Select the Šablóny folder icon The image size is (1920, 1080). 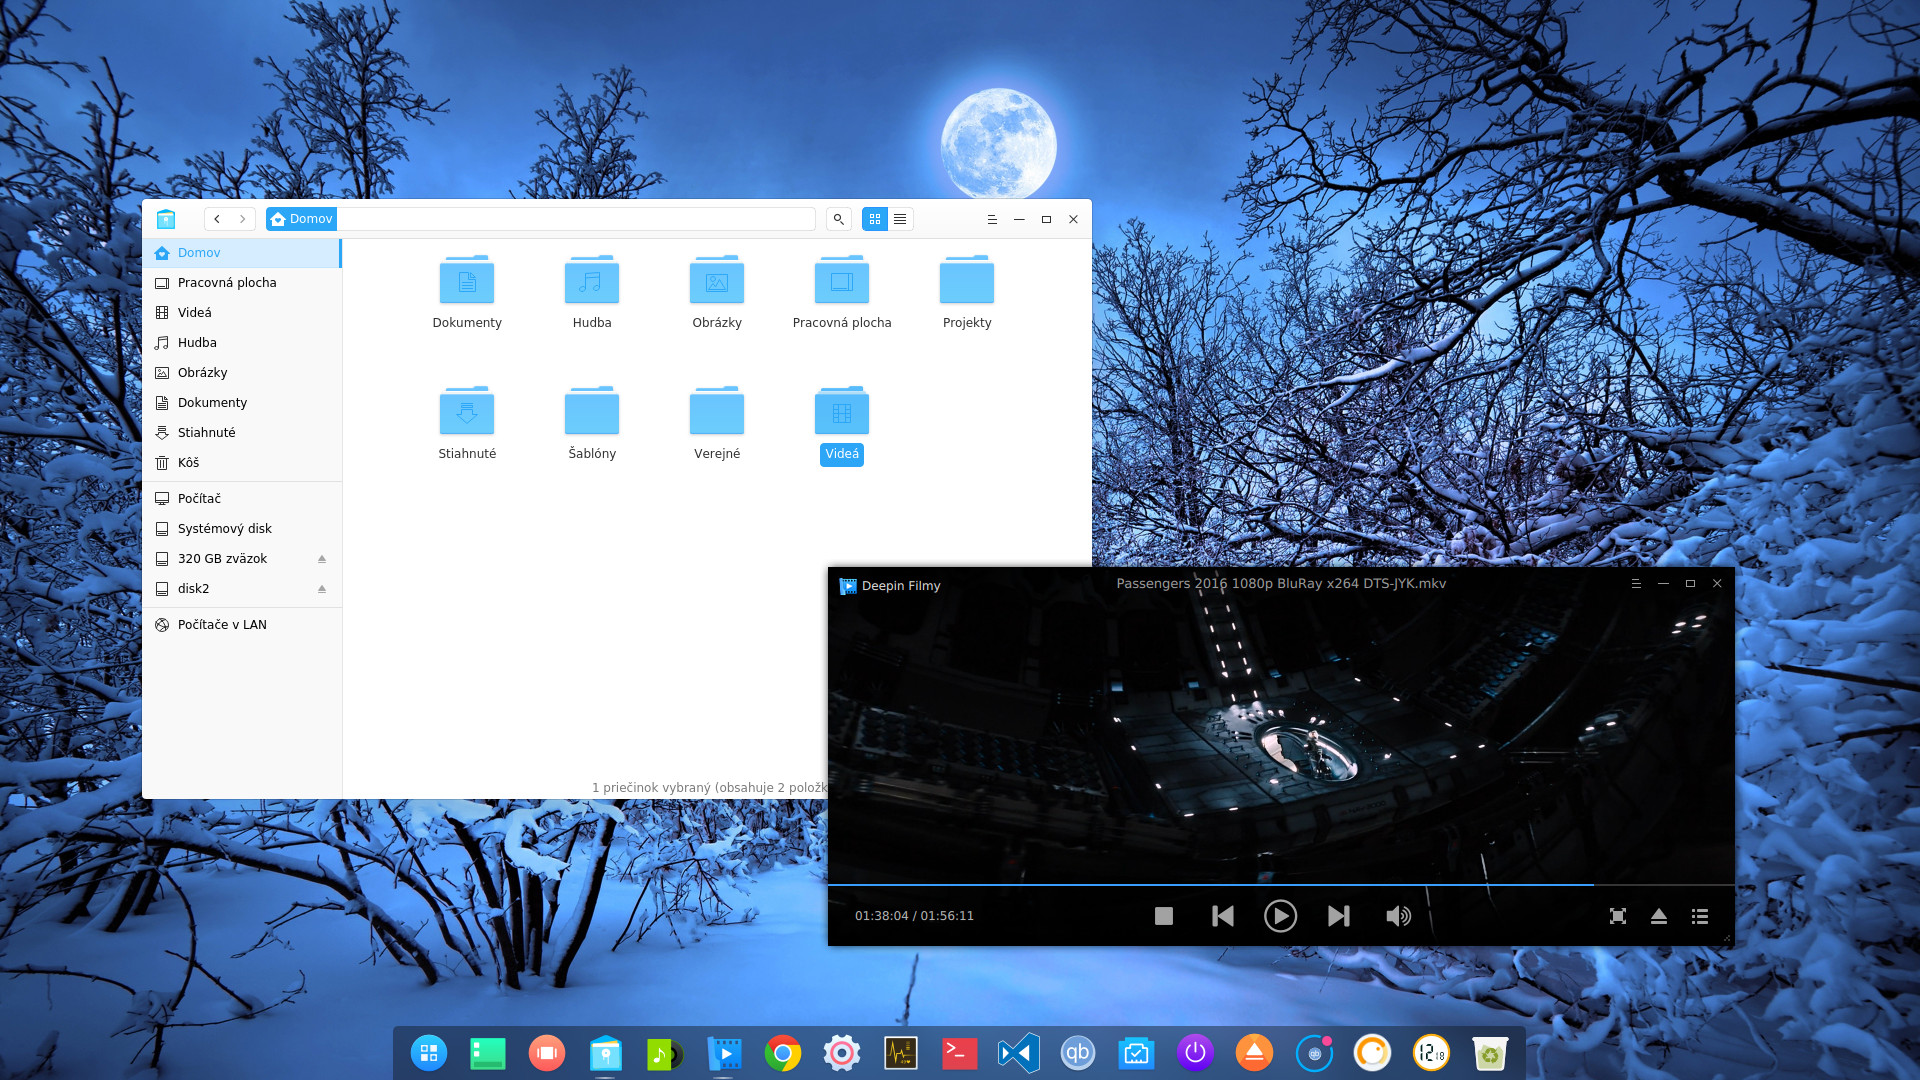592,411
